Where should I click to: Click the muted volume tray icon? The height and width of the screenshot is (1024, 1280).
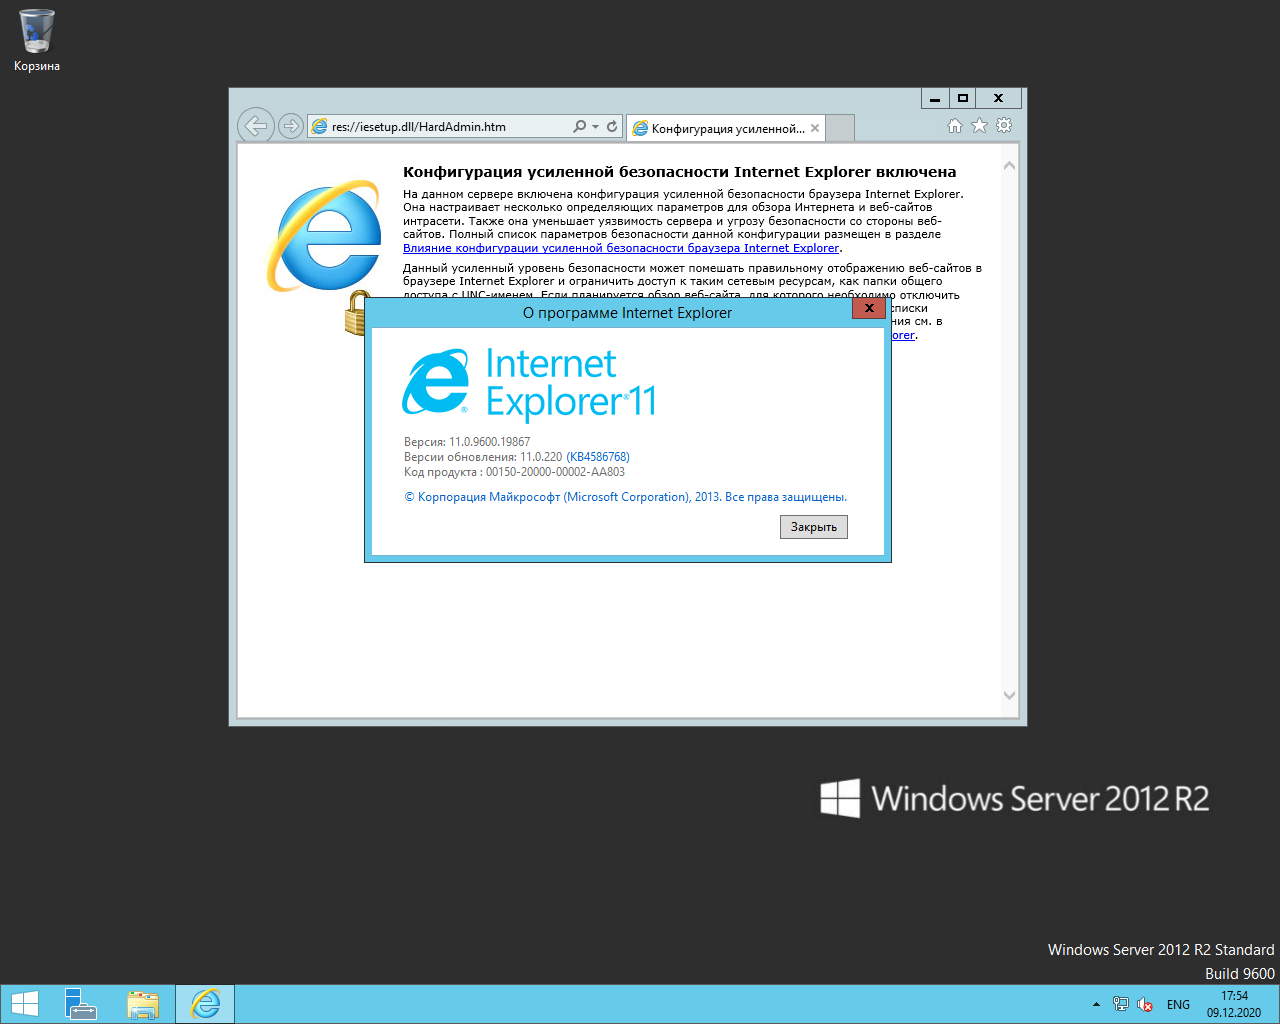[x=1146, y=1005]
